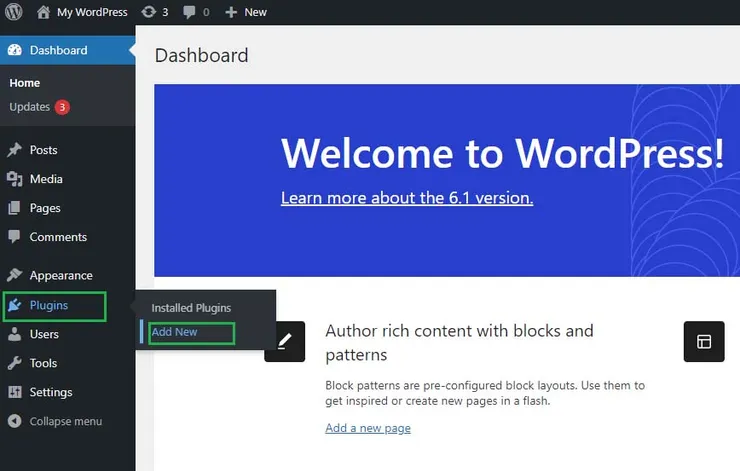This screenshot has width=740, height=471.
Task: Open the updates icon in admin bar
Action: 149,12
